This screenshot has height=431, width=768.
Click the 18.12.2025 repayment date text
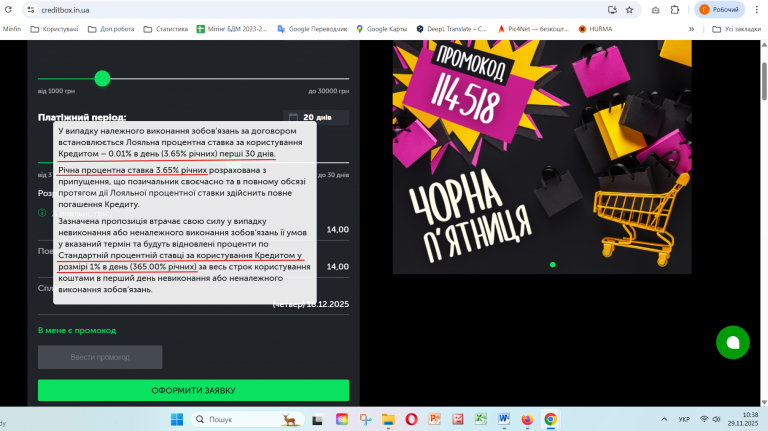pos(328,304)
